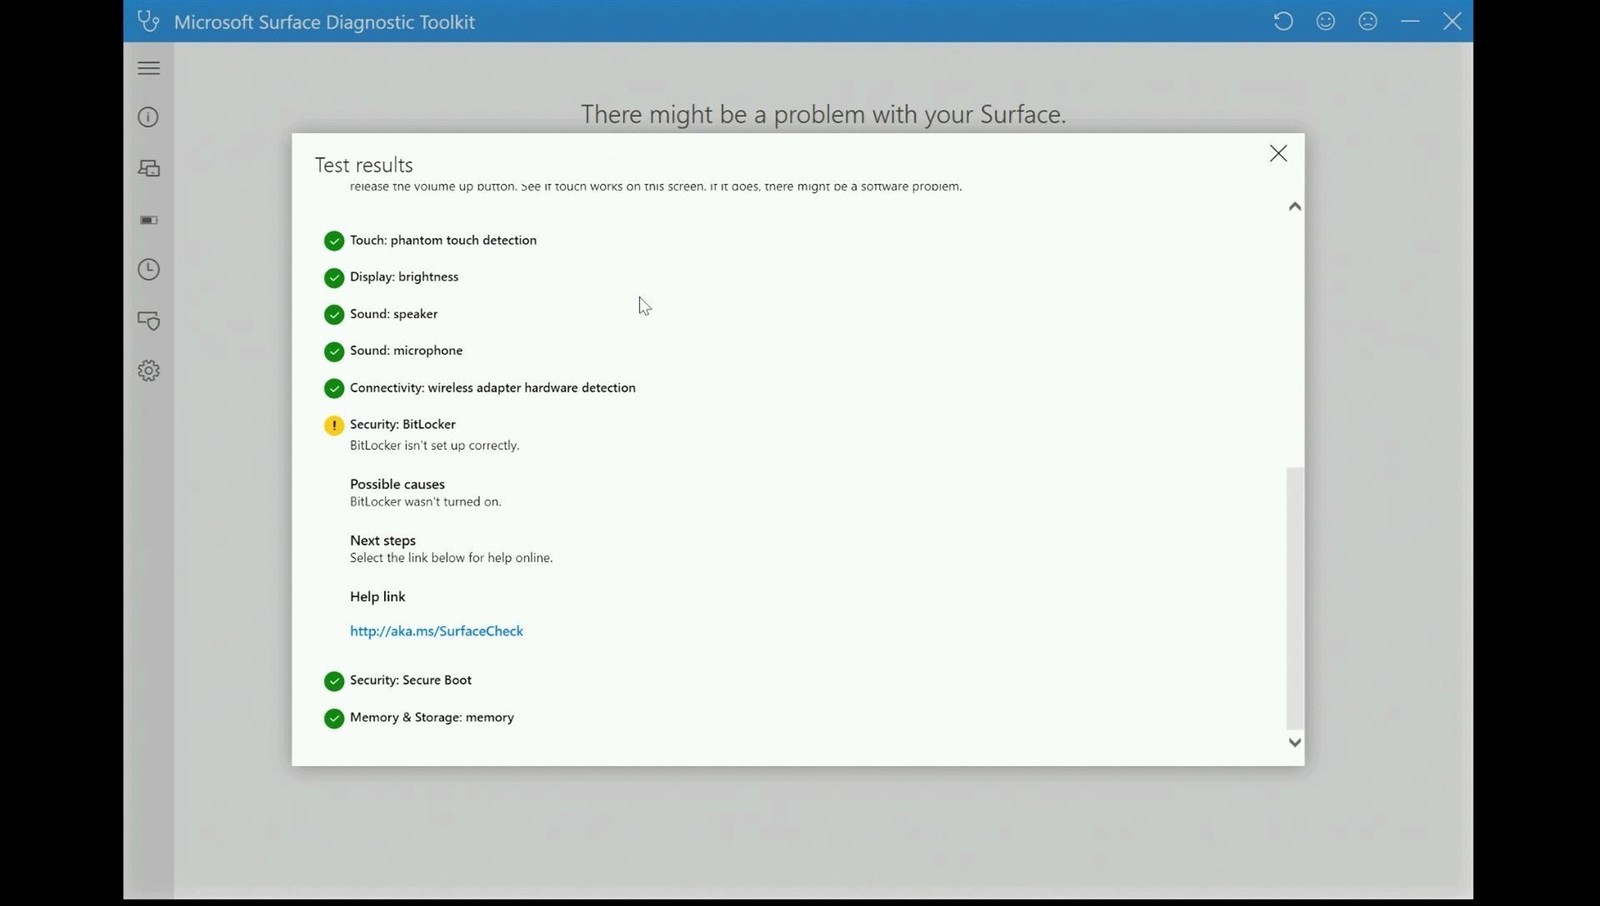The image size is (1600, 906).
Task: Click the 'Possible causes' heading
Action: pyautogui.click(x=397, y=484)
